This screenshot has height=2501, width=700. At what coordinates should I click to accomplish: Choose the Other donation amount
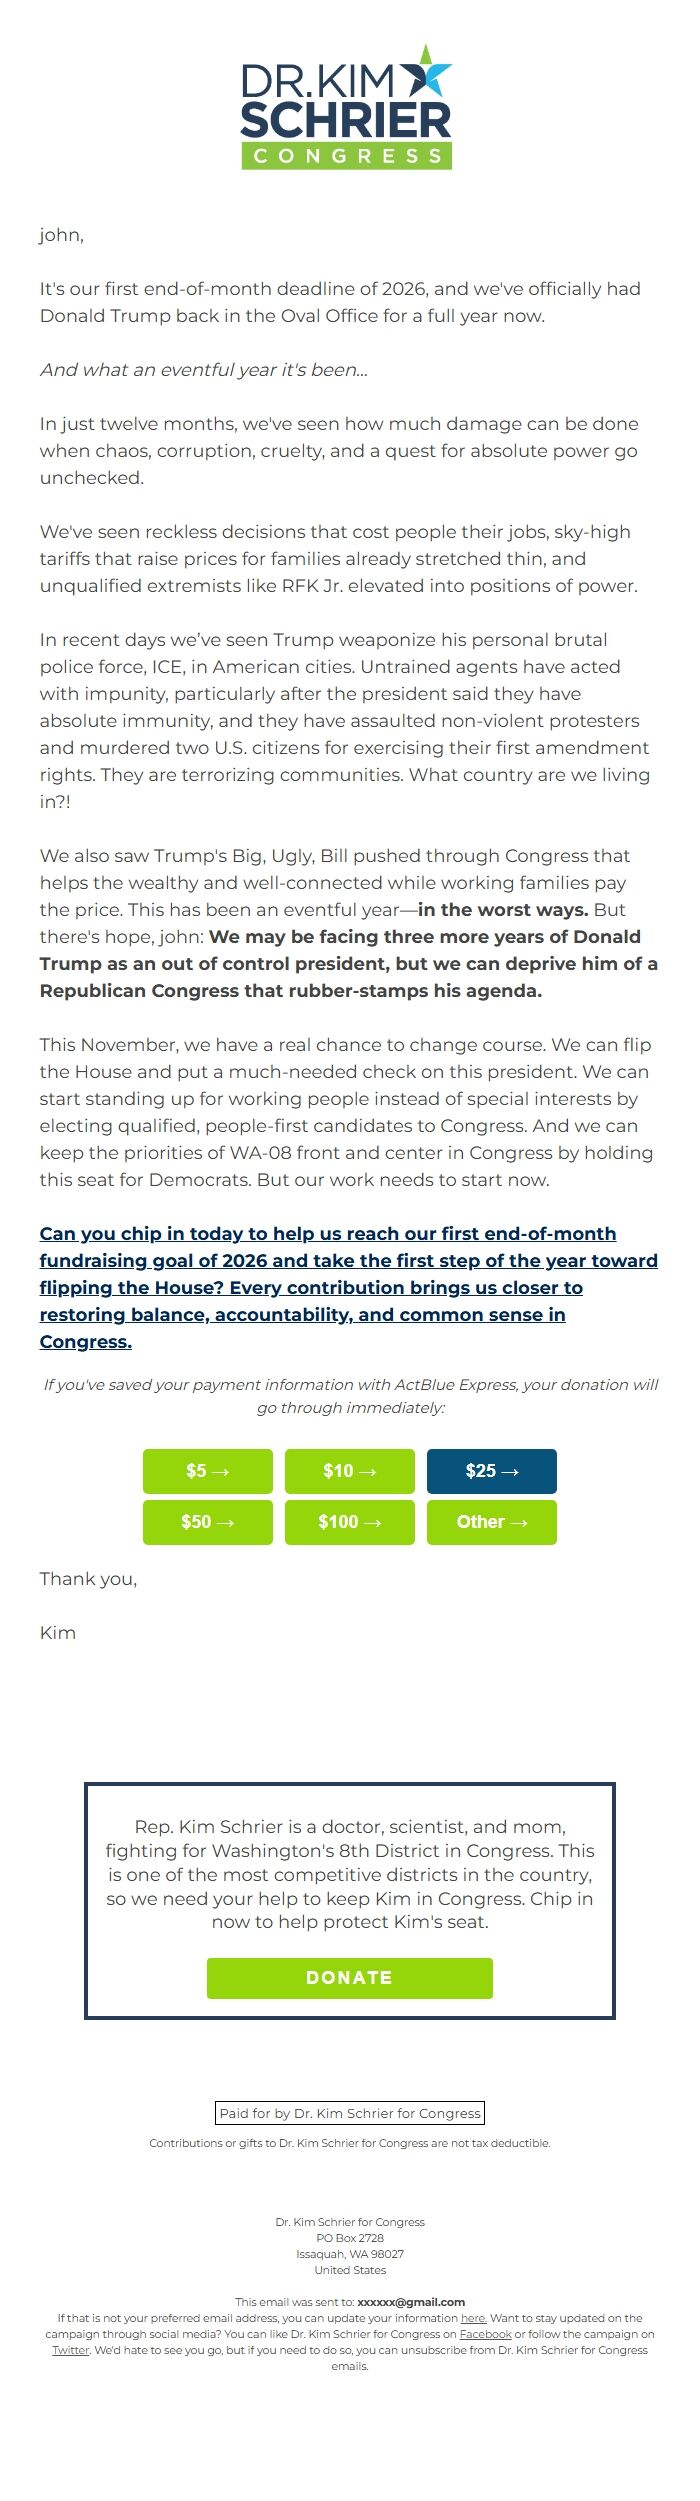(491, 1521)
